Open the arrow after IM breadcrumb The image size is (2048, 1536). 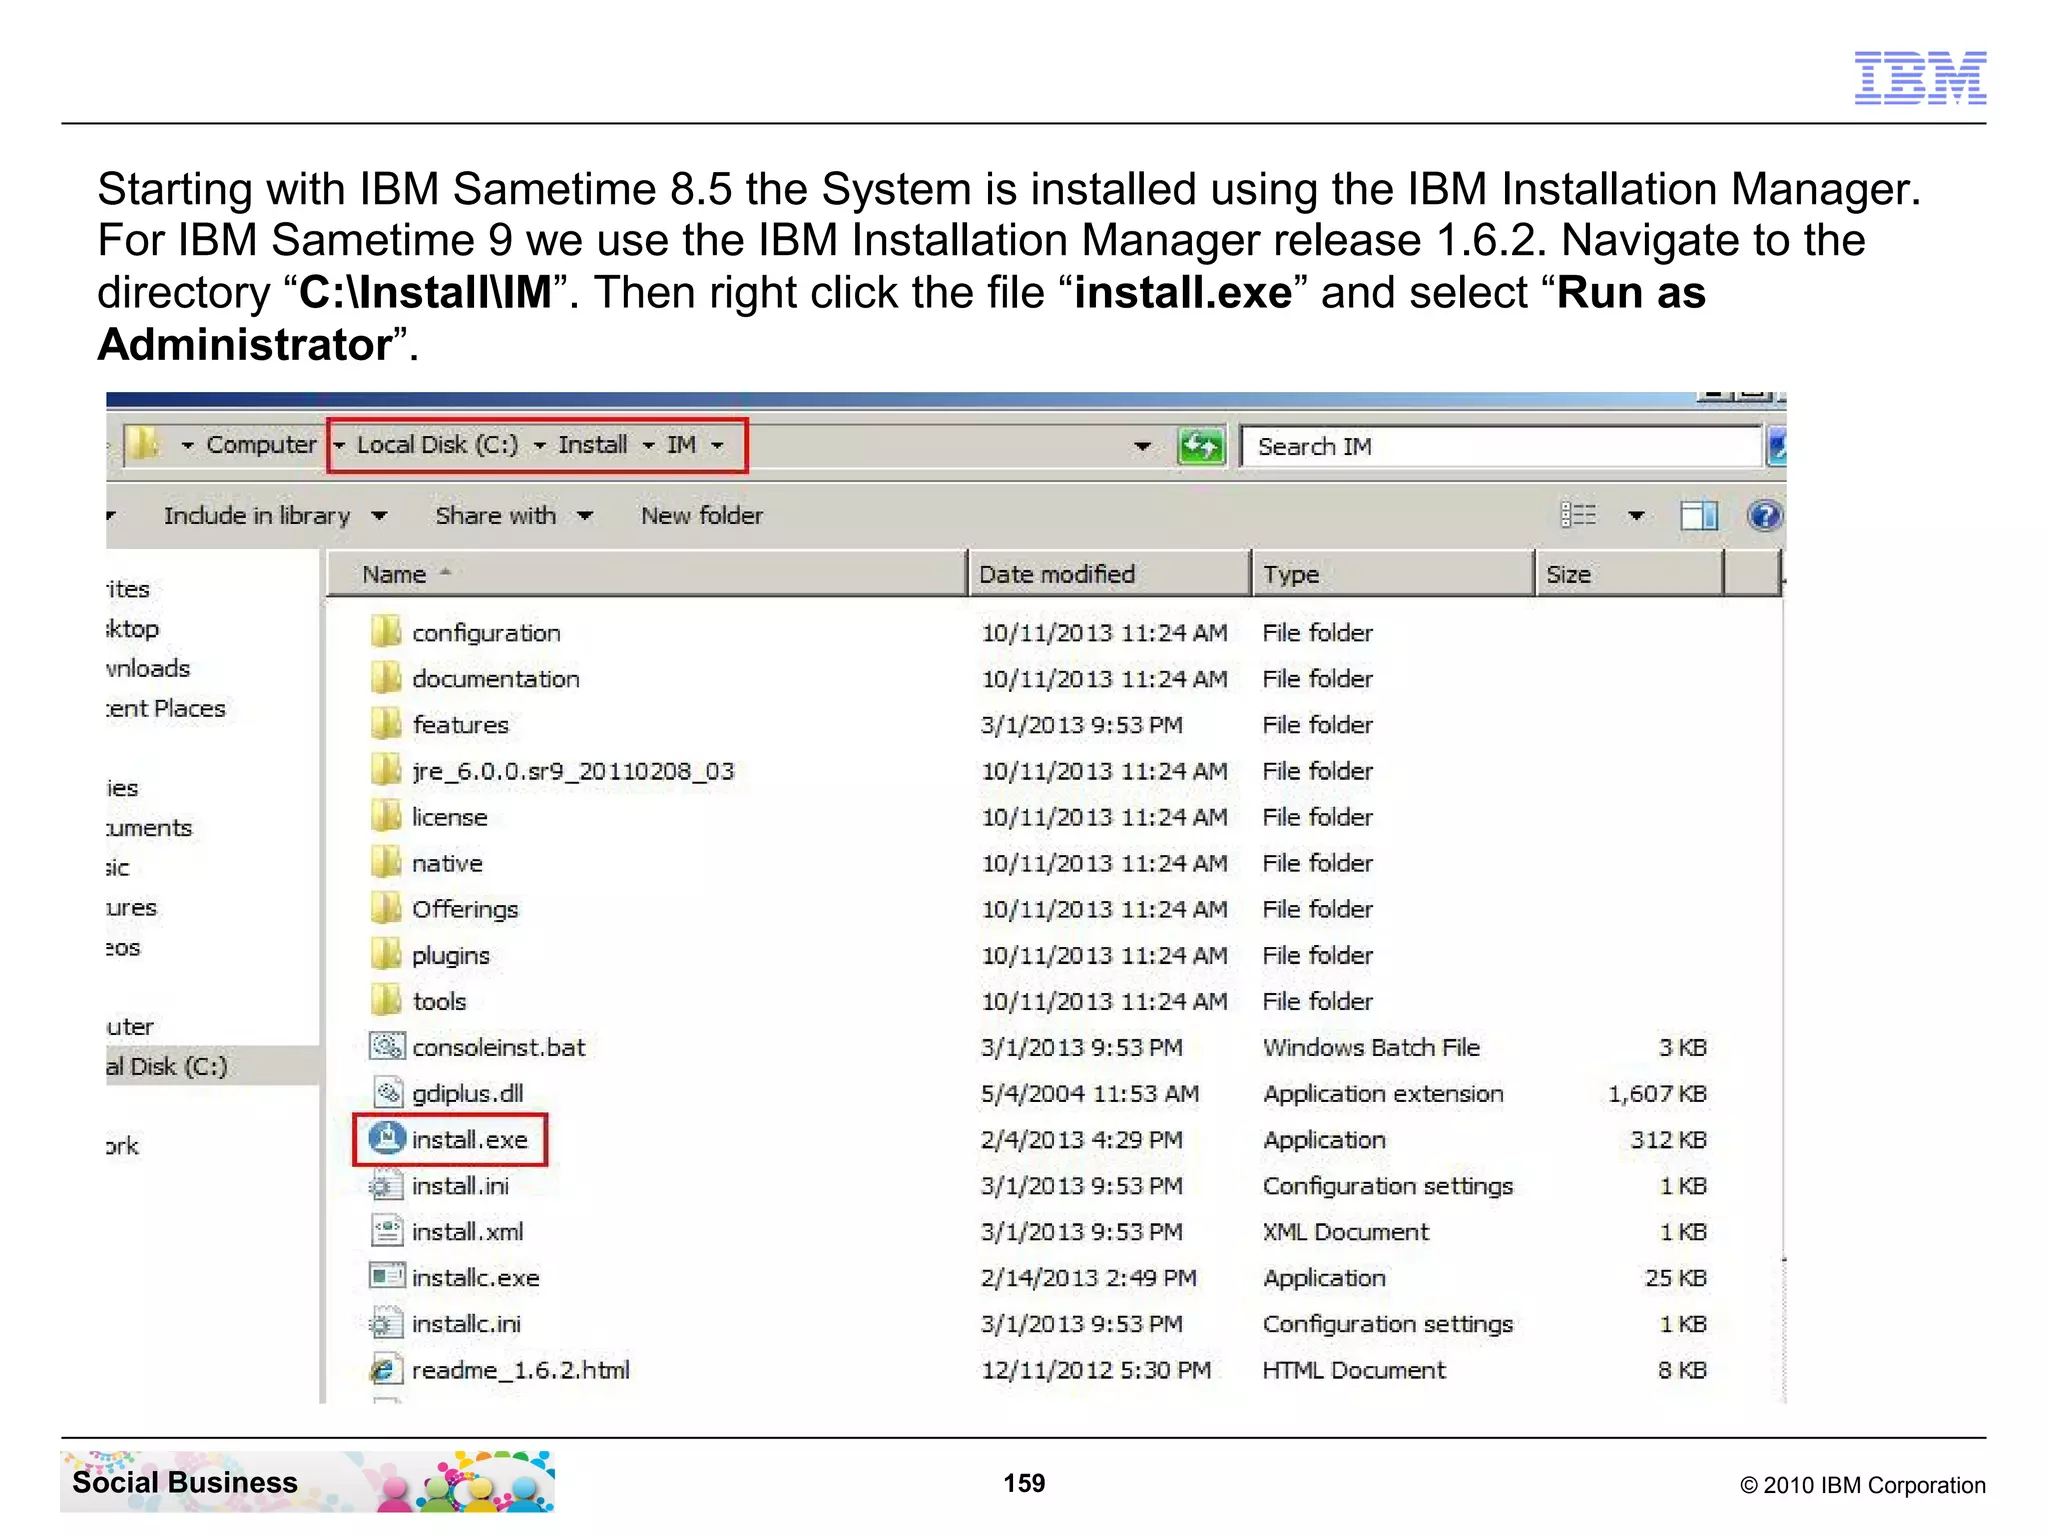tap(717, 445)
